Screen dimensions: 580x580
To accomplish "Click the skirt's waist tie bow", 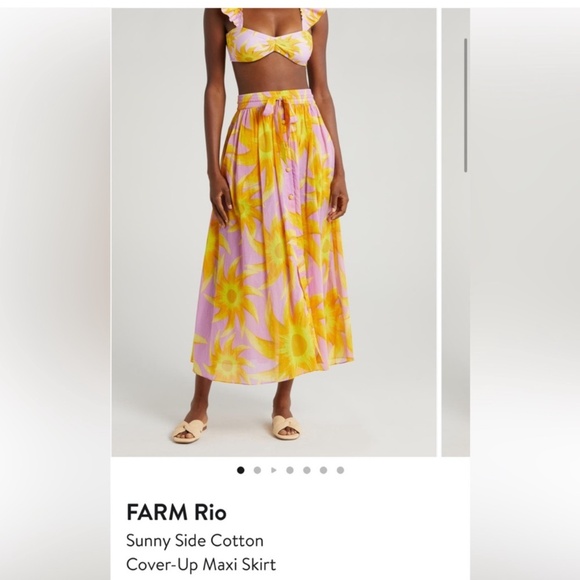I will 277,111.
